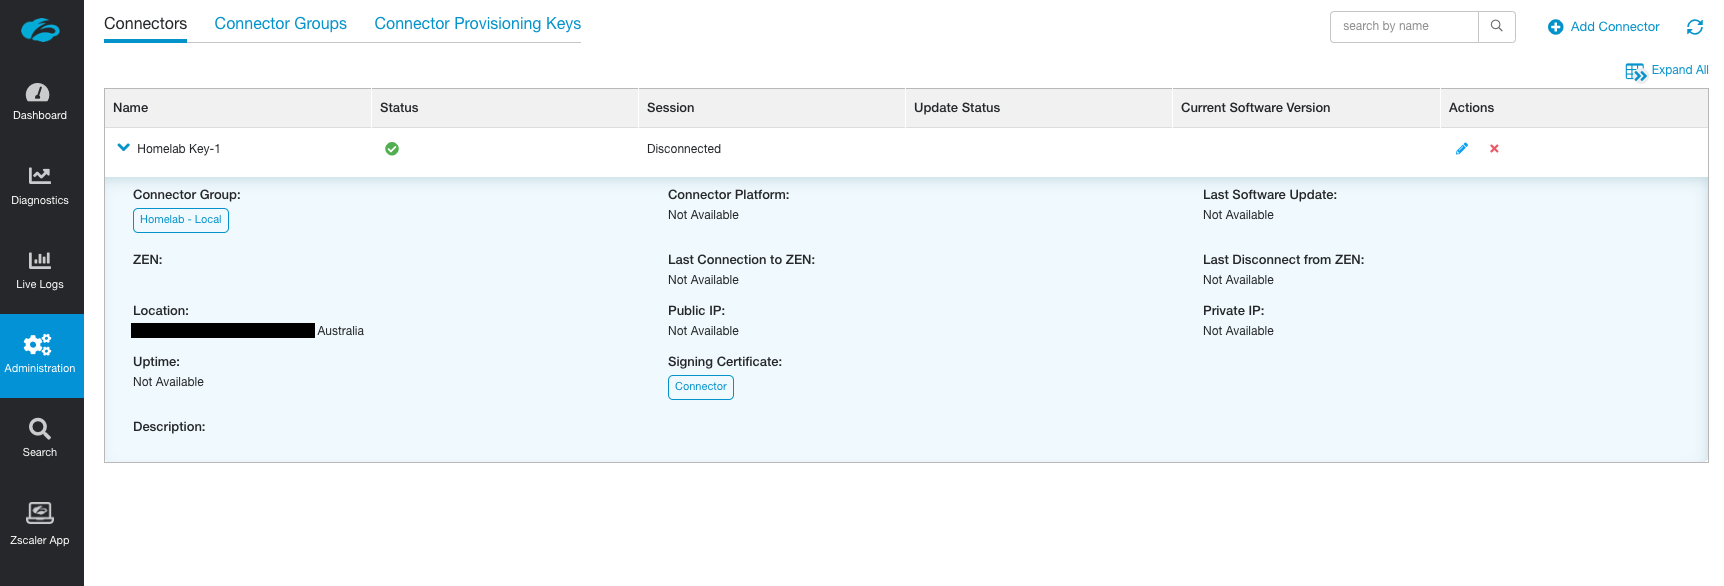Click the search magnifier button
The image size is (1724, 586).
click(1496, 27)
